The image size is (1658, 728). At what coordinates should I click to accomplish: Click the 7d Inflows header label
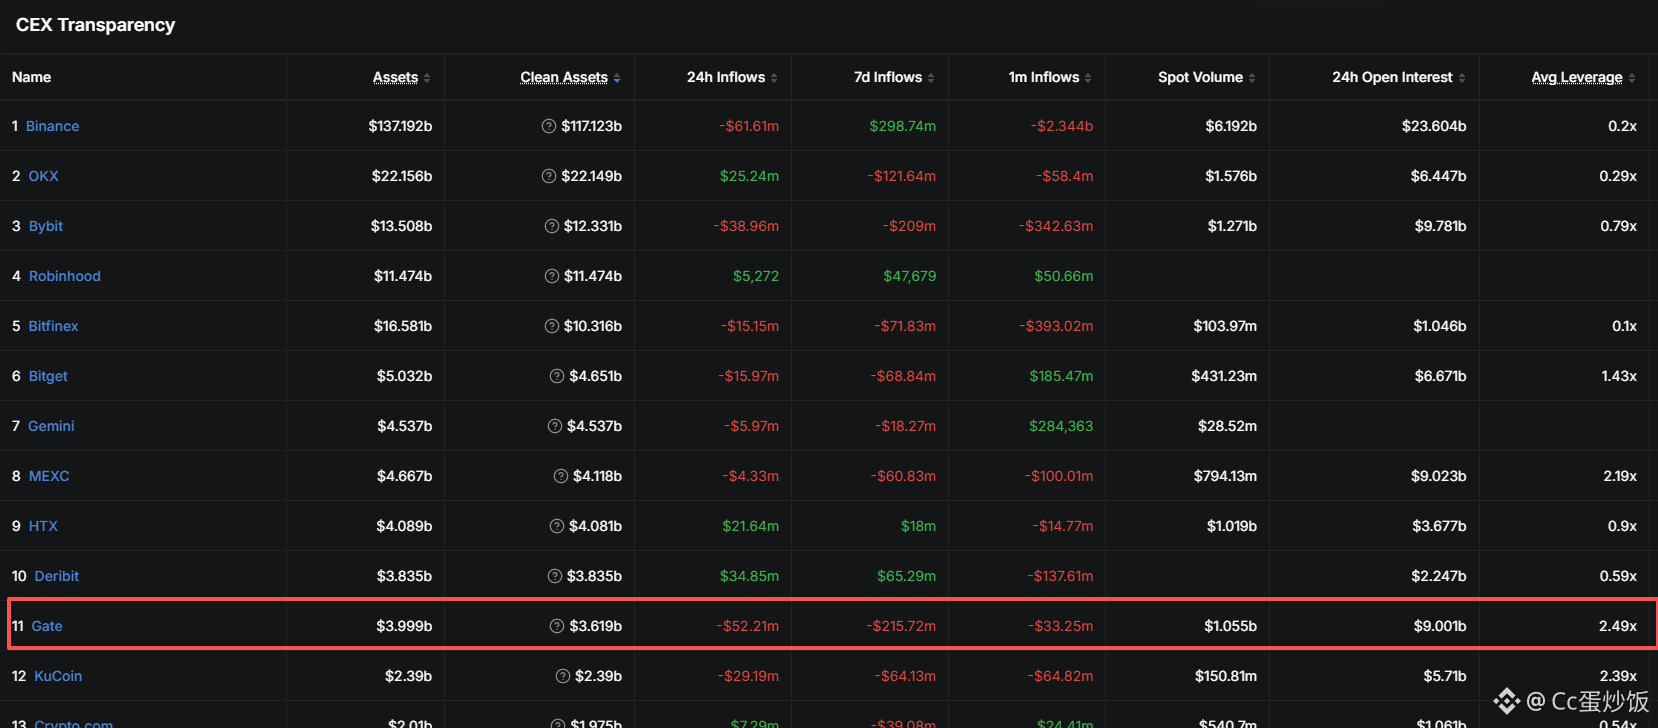[888, 77]
